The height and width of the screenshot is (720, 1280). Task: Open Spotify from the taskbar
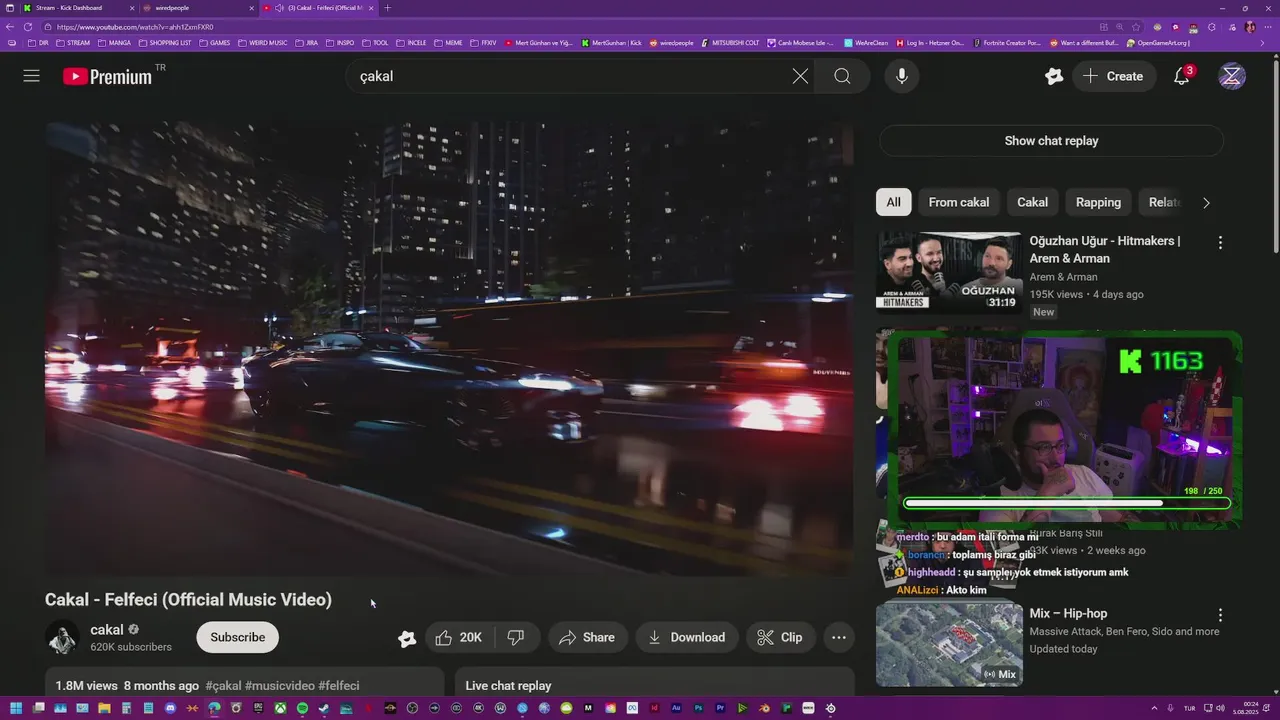tap(302, 708)
